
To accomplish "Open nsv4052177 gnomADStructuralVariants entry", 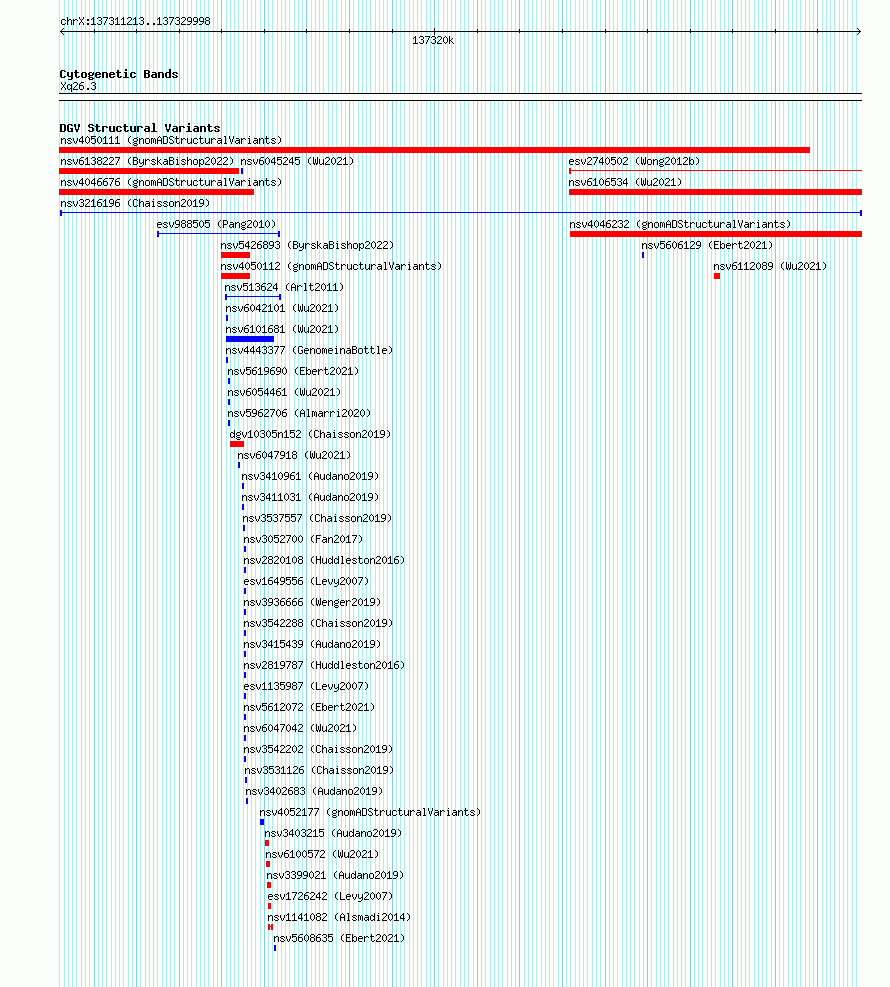I will pyautogui.click(x=370, y=812).
